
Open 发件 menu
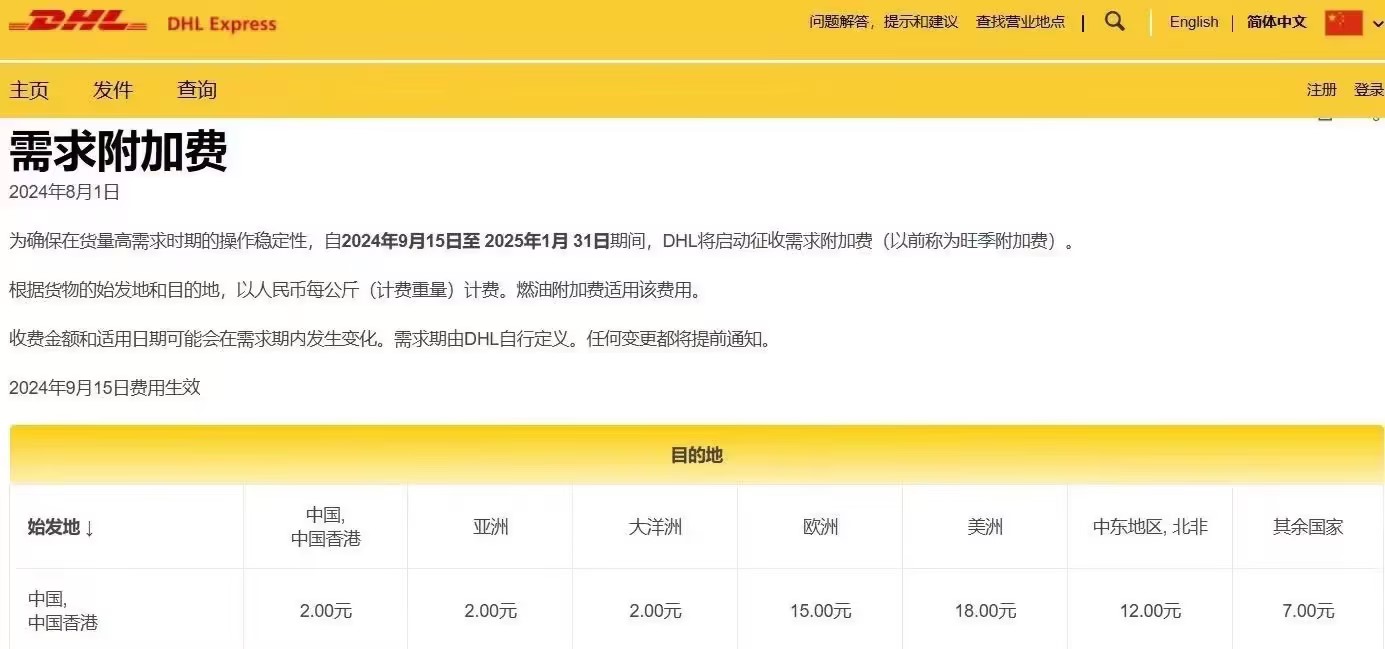(x=113, y=90)
